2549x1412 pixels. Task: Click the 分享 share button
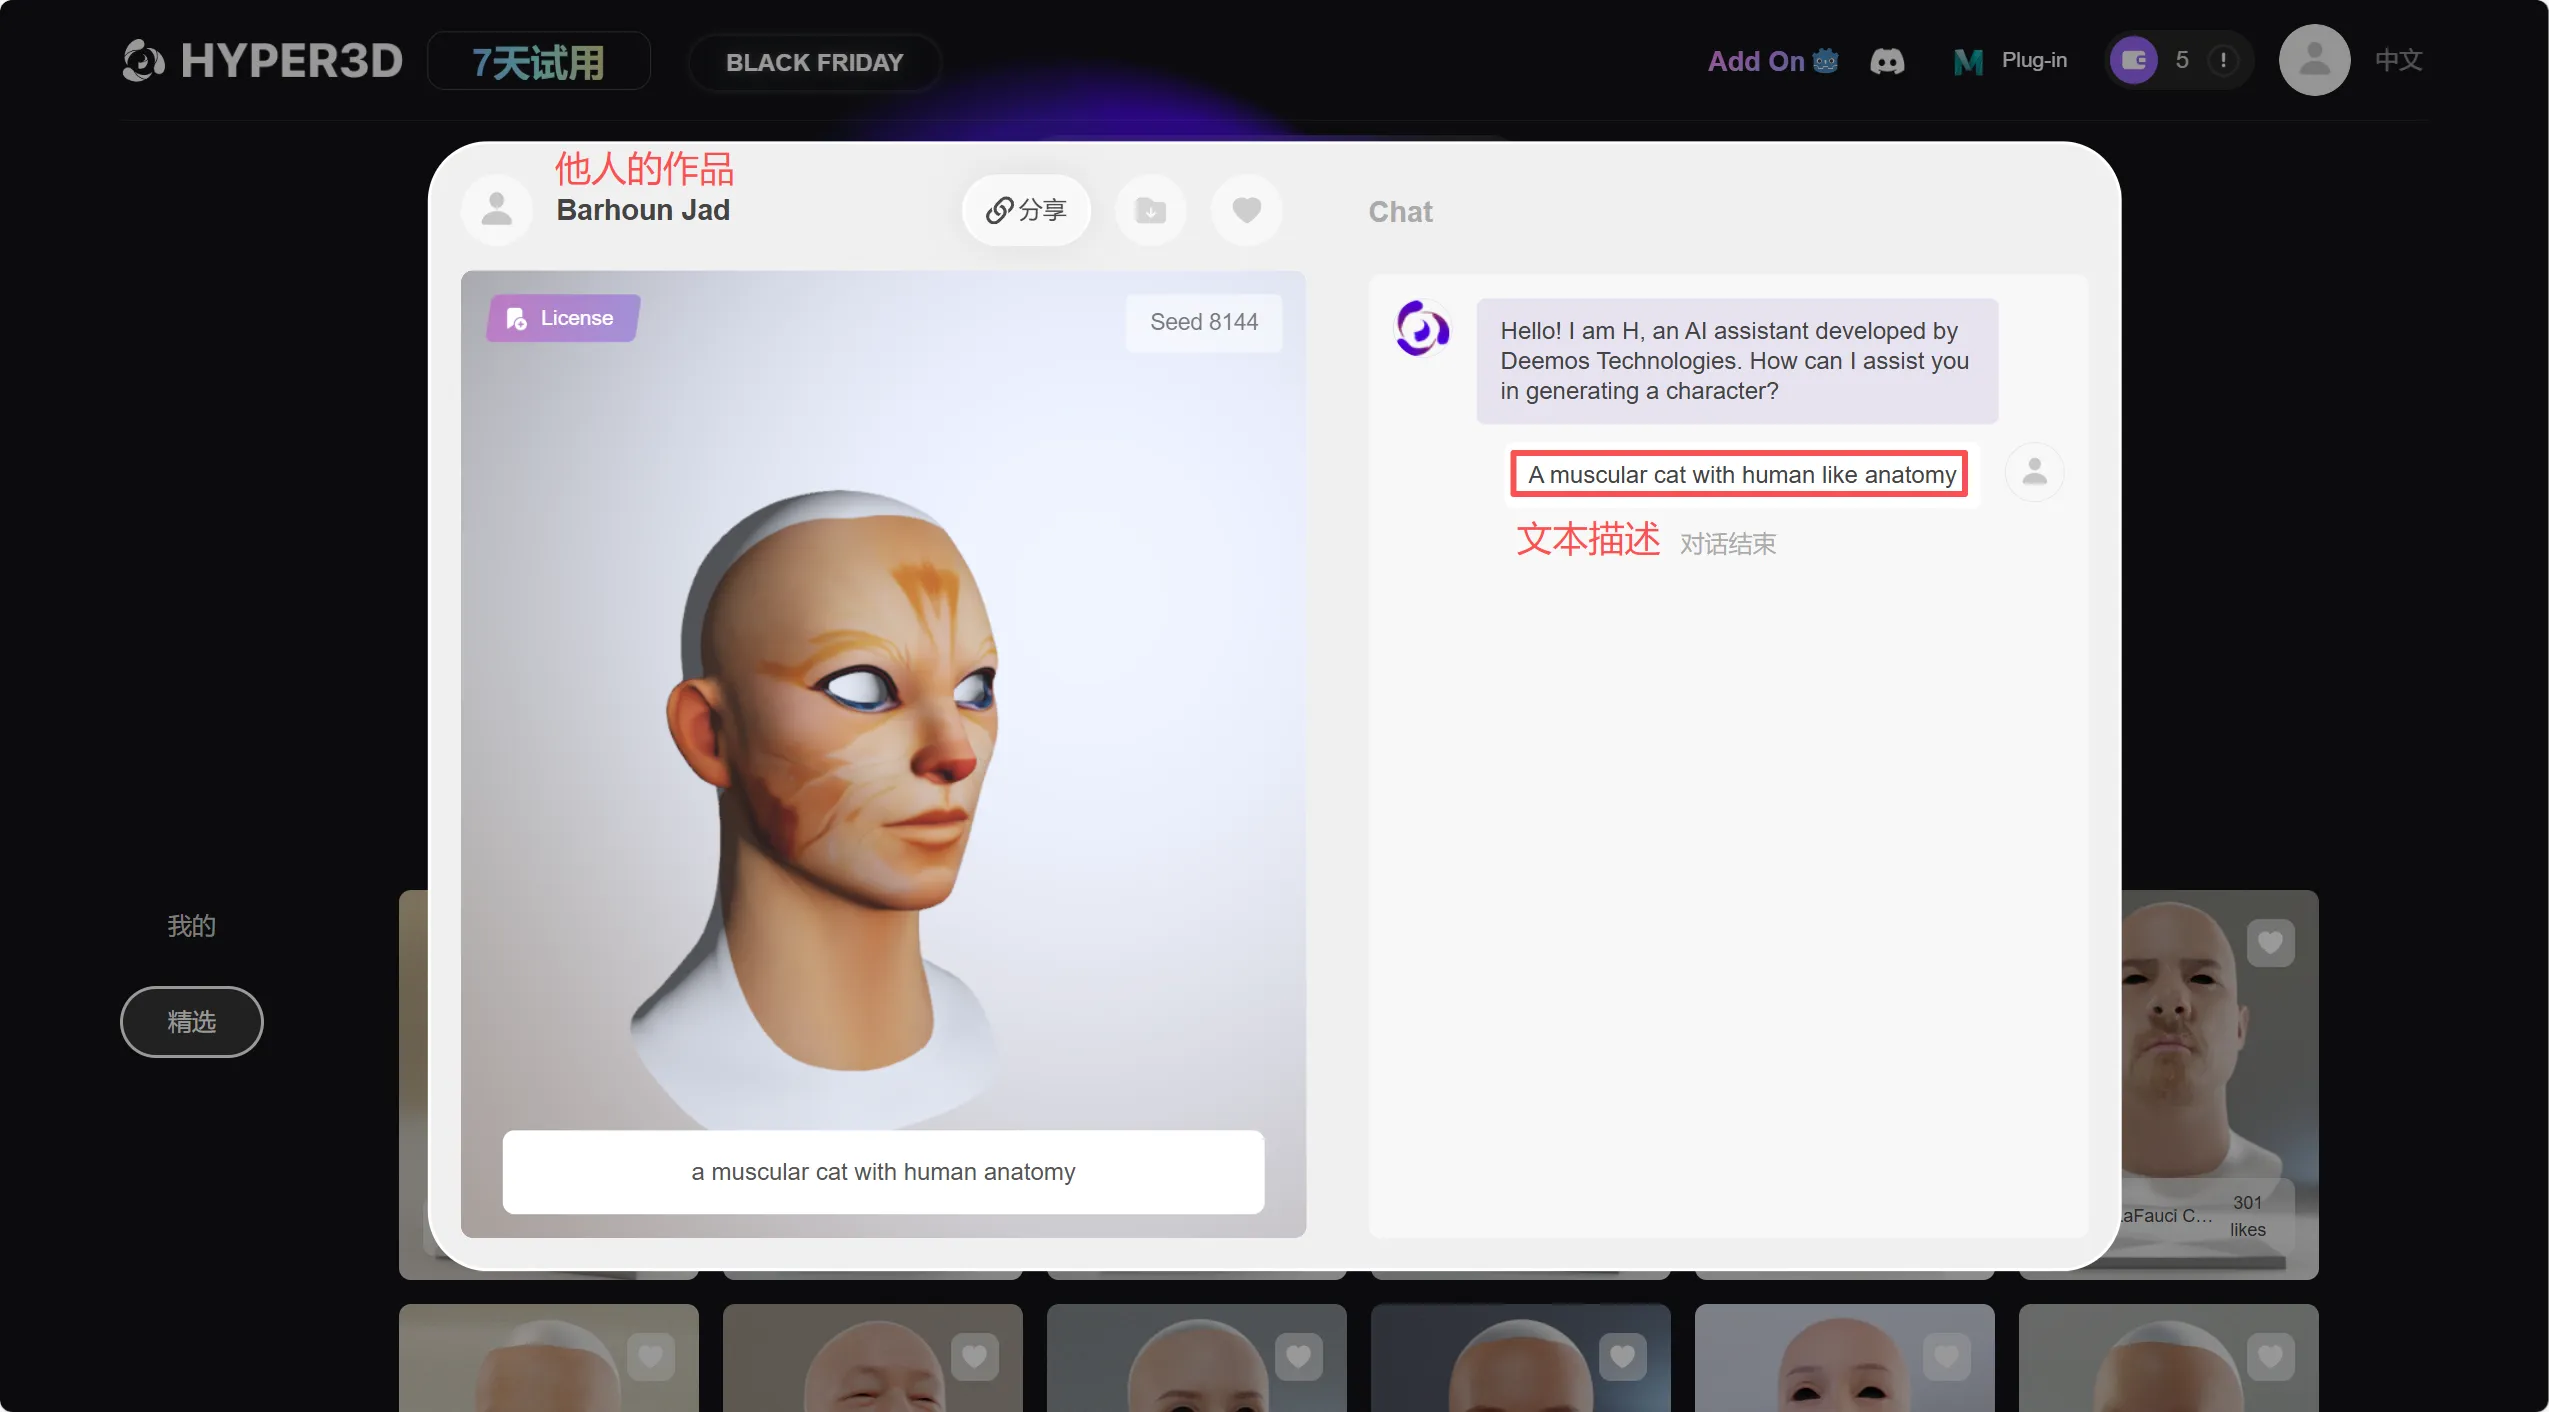pos(1026,210)
